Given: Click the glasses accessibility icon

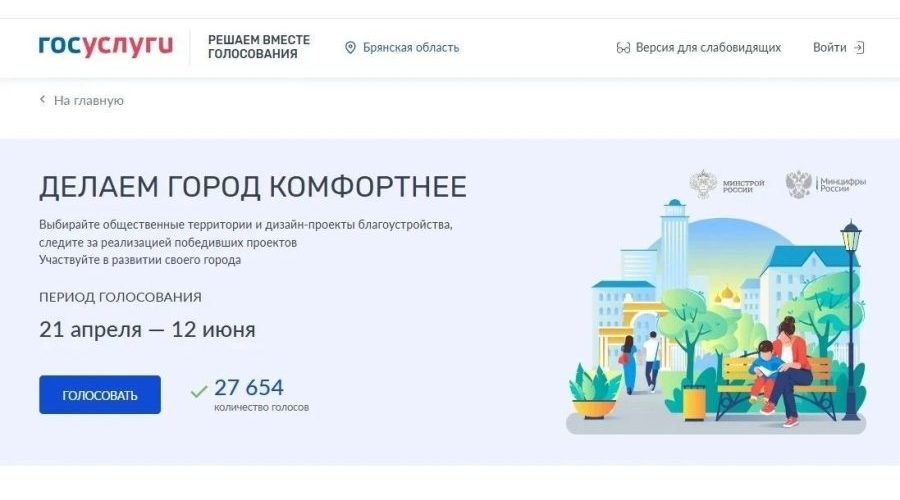Looking at the screenshot, I should pyautogui.click(x=623, y=48).
